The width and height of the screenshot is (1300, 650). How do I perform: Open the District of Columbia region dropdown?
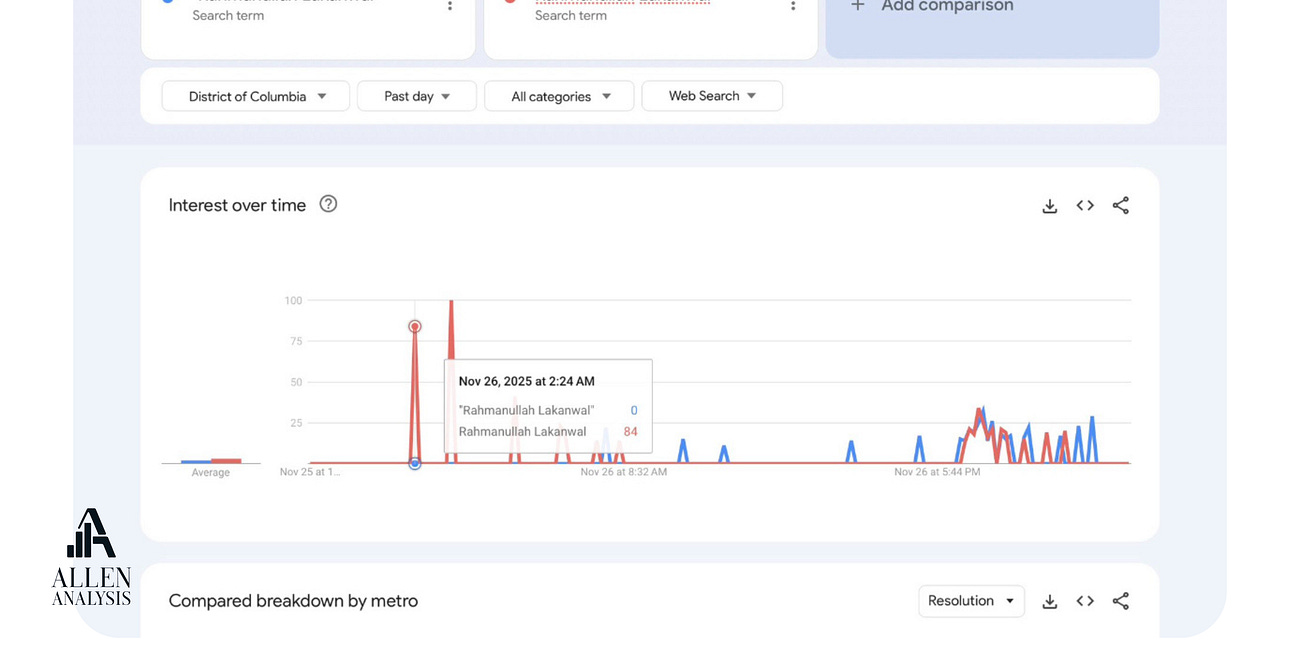tap(255, 96)
